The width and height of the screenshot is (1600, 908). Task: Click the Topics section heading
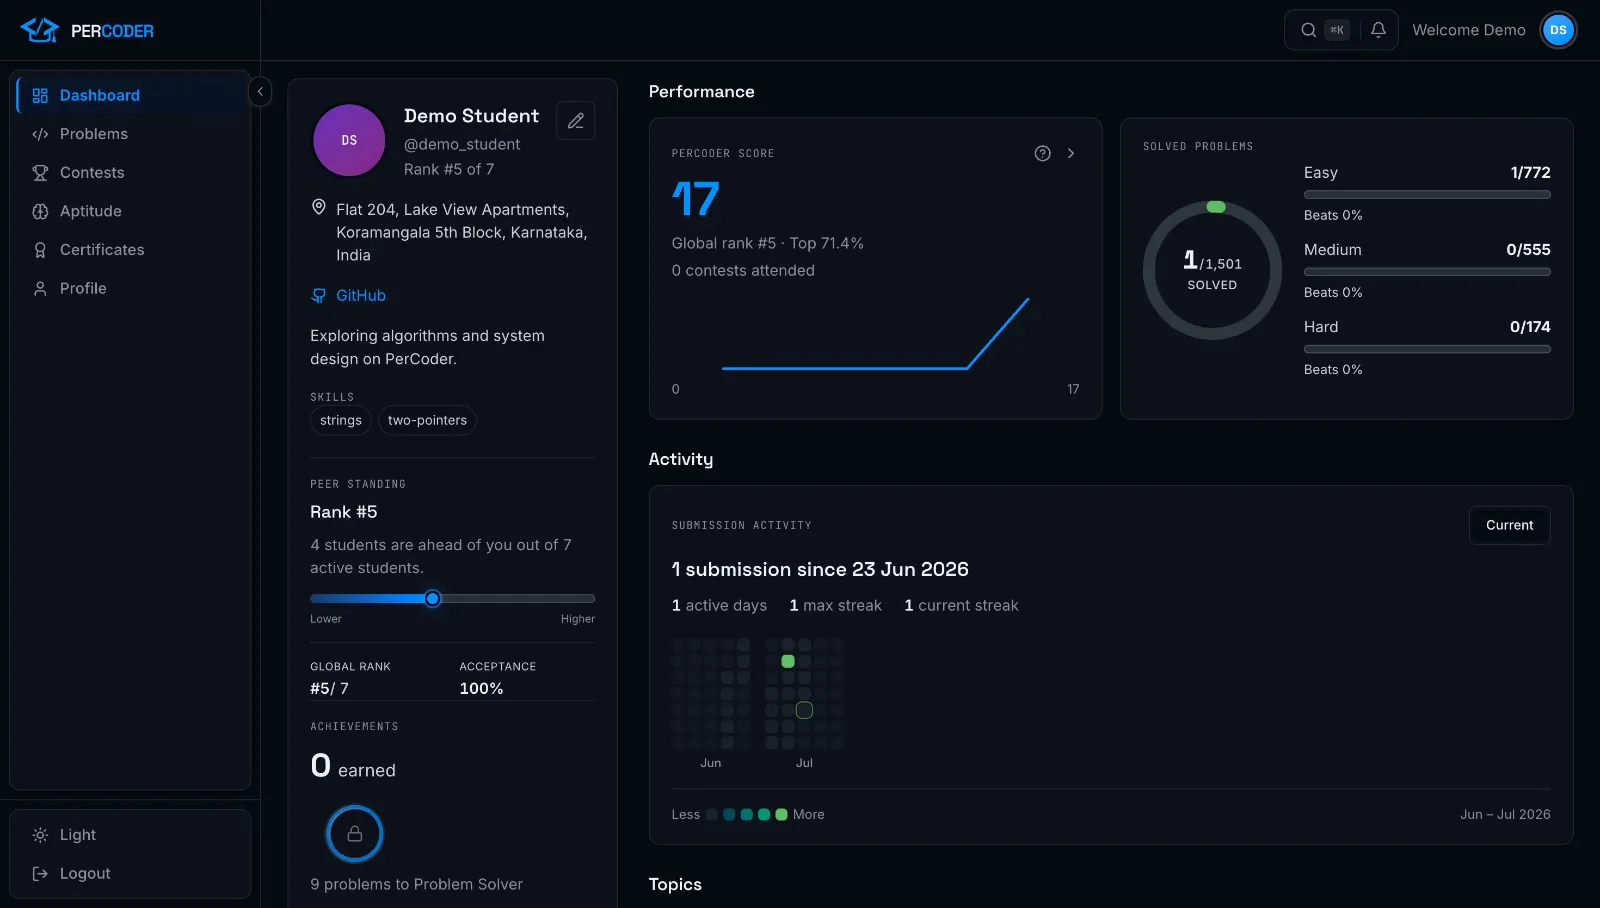[675, 885]
